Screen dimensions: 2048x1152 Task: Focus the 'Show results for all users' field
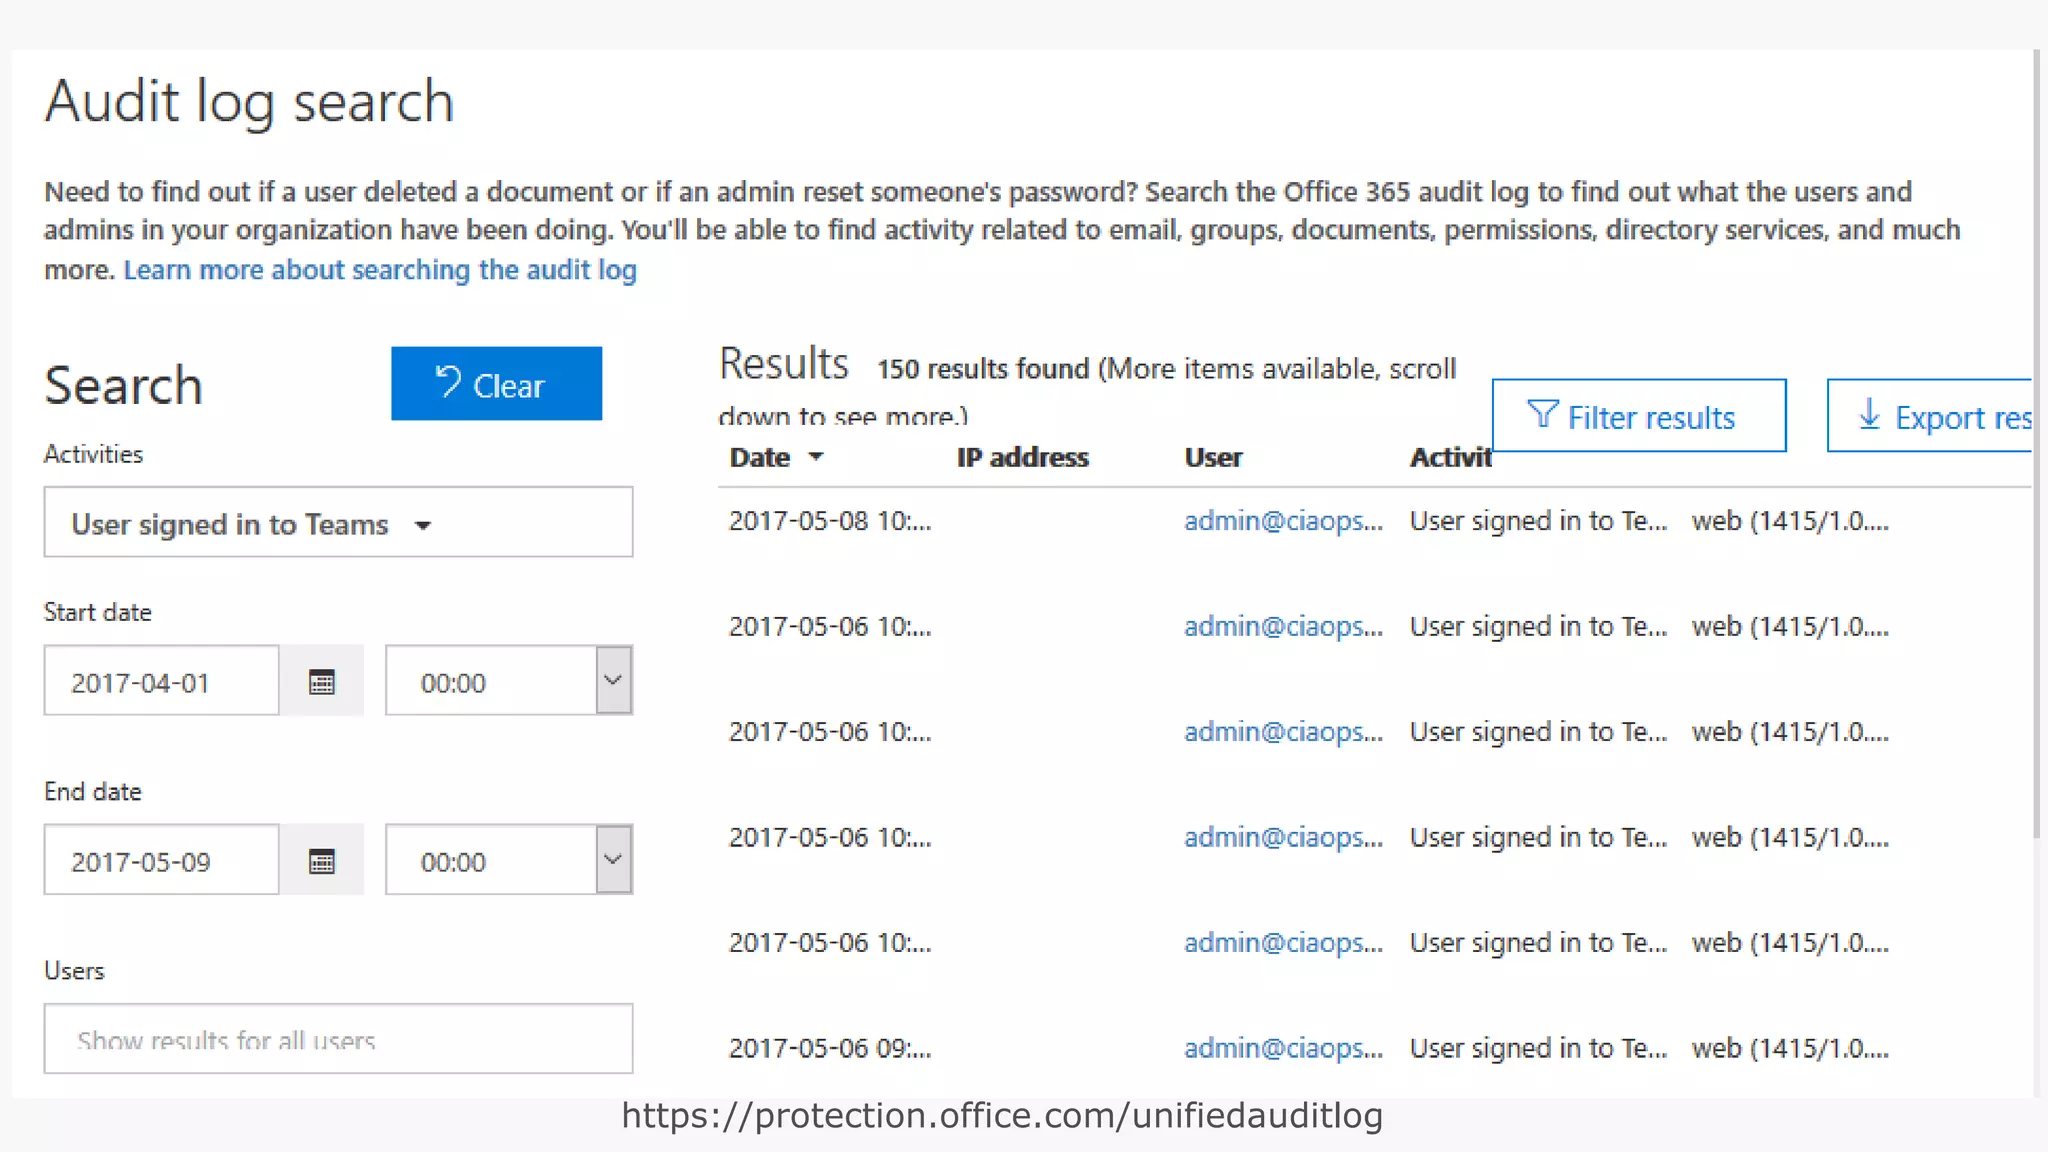click(338, 1039)
